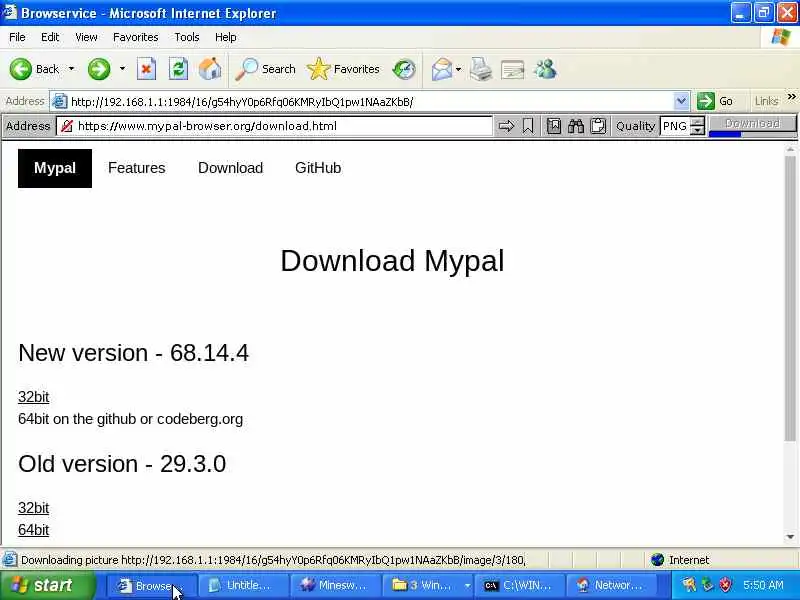Viewport: 800px width, 600px height.
Task: Click the 'Old version - 29.3.0' heading
Action: pyautogui.click(x=122, y=464)
